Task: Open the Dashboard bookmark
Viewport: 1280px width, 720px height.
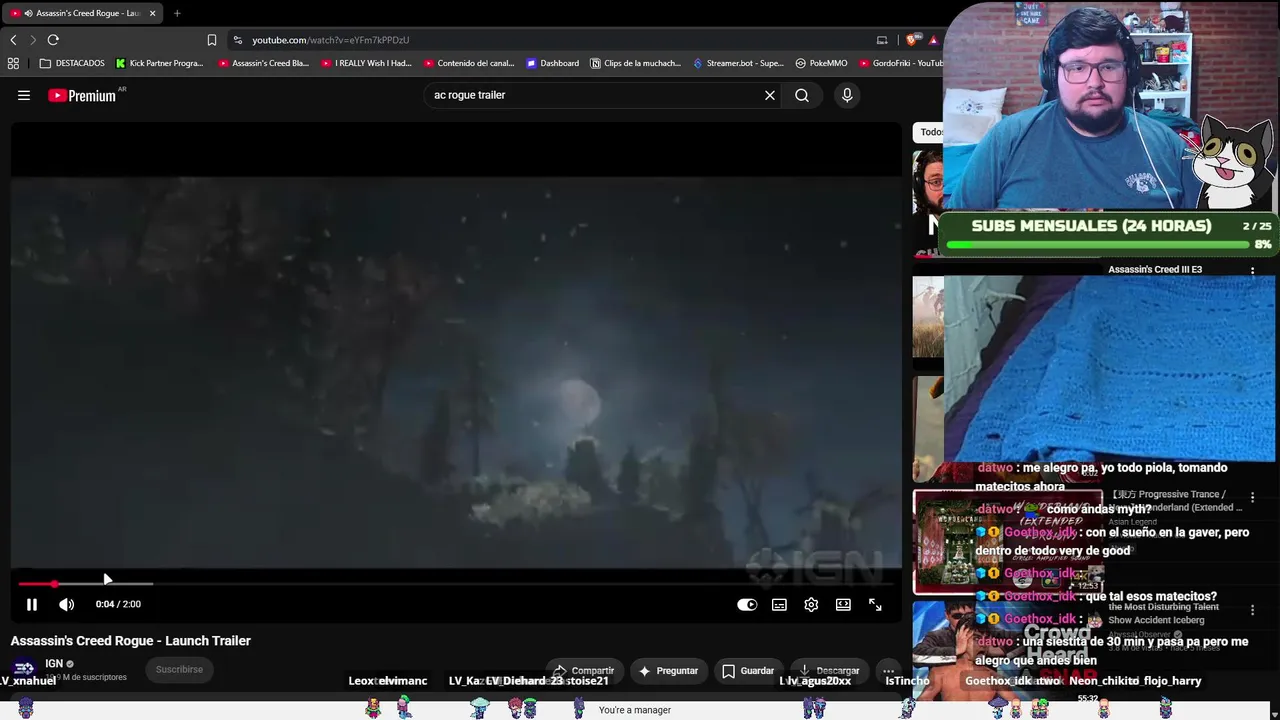Action: [553, 63]
